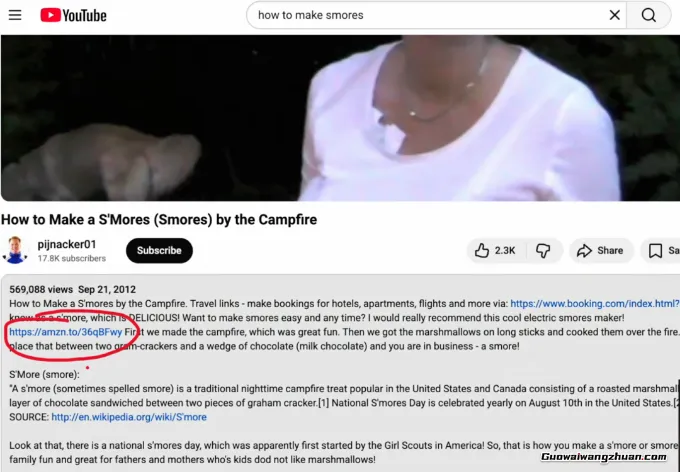Viewport: 680px width, 472px height.
Task: Clear the search query with X
Action: (615, 15)
